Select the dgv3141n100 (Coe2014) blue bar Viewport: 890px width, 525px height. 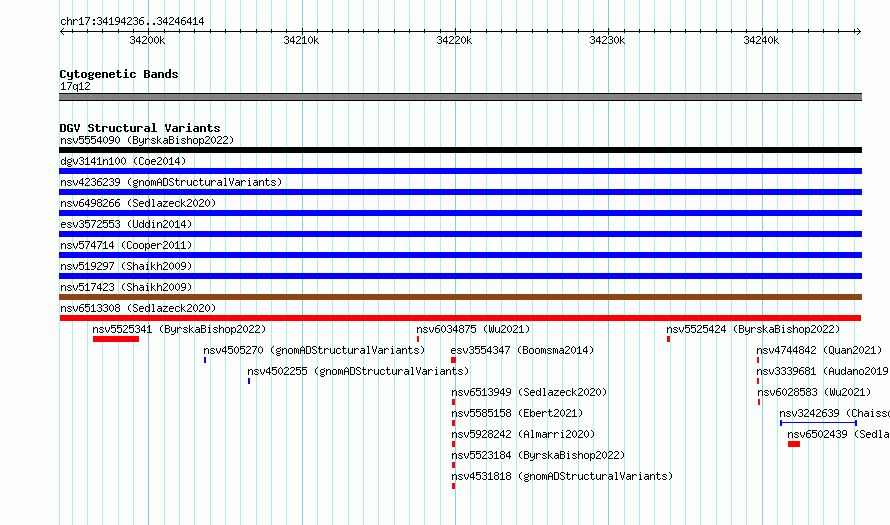[x=460, y=171]
